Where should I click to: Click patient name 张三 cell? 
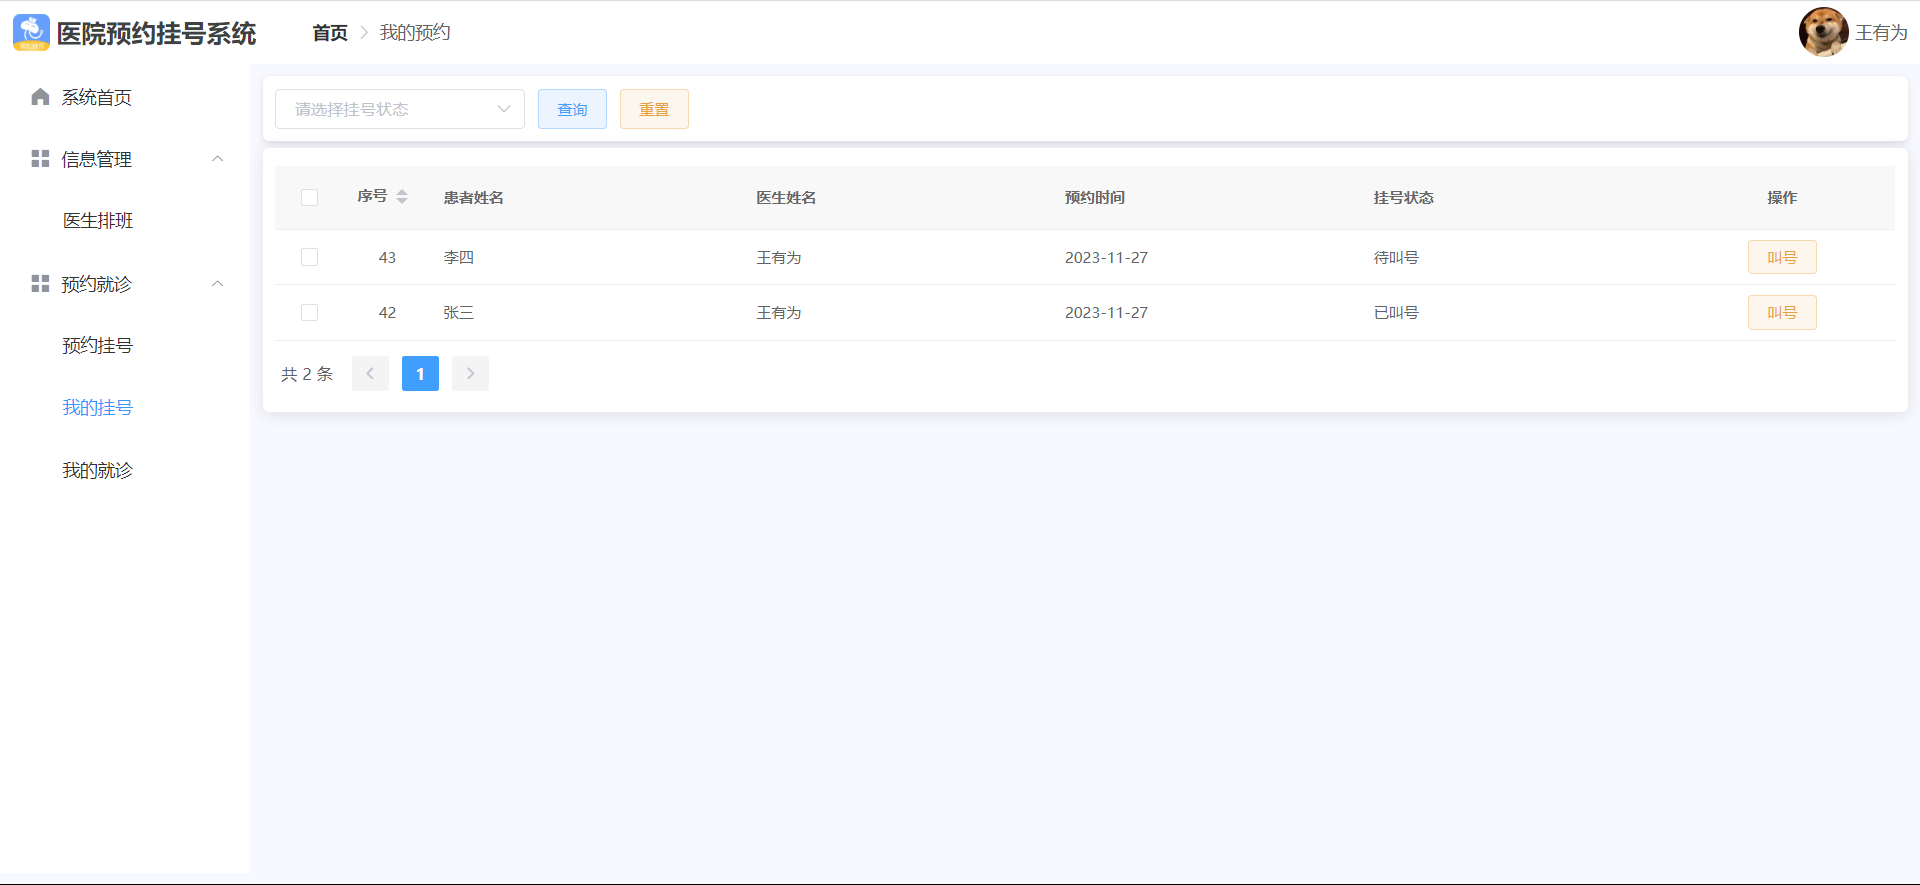point(459,313)
